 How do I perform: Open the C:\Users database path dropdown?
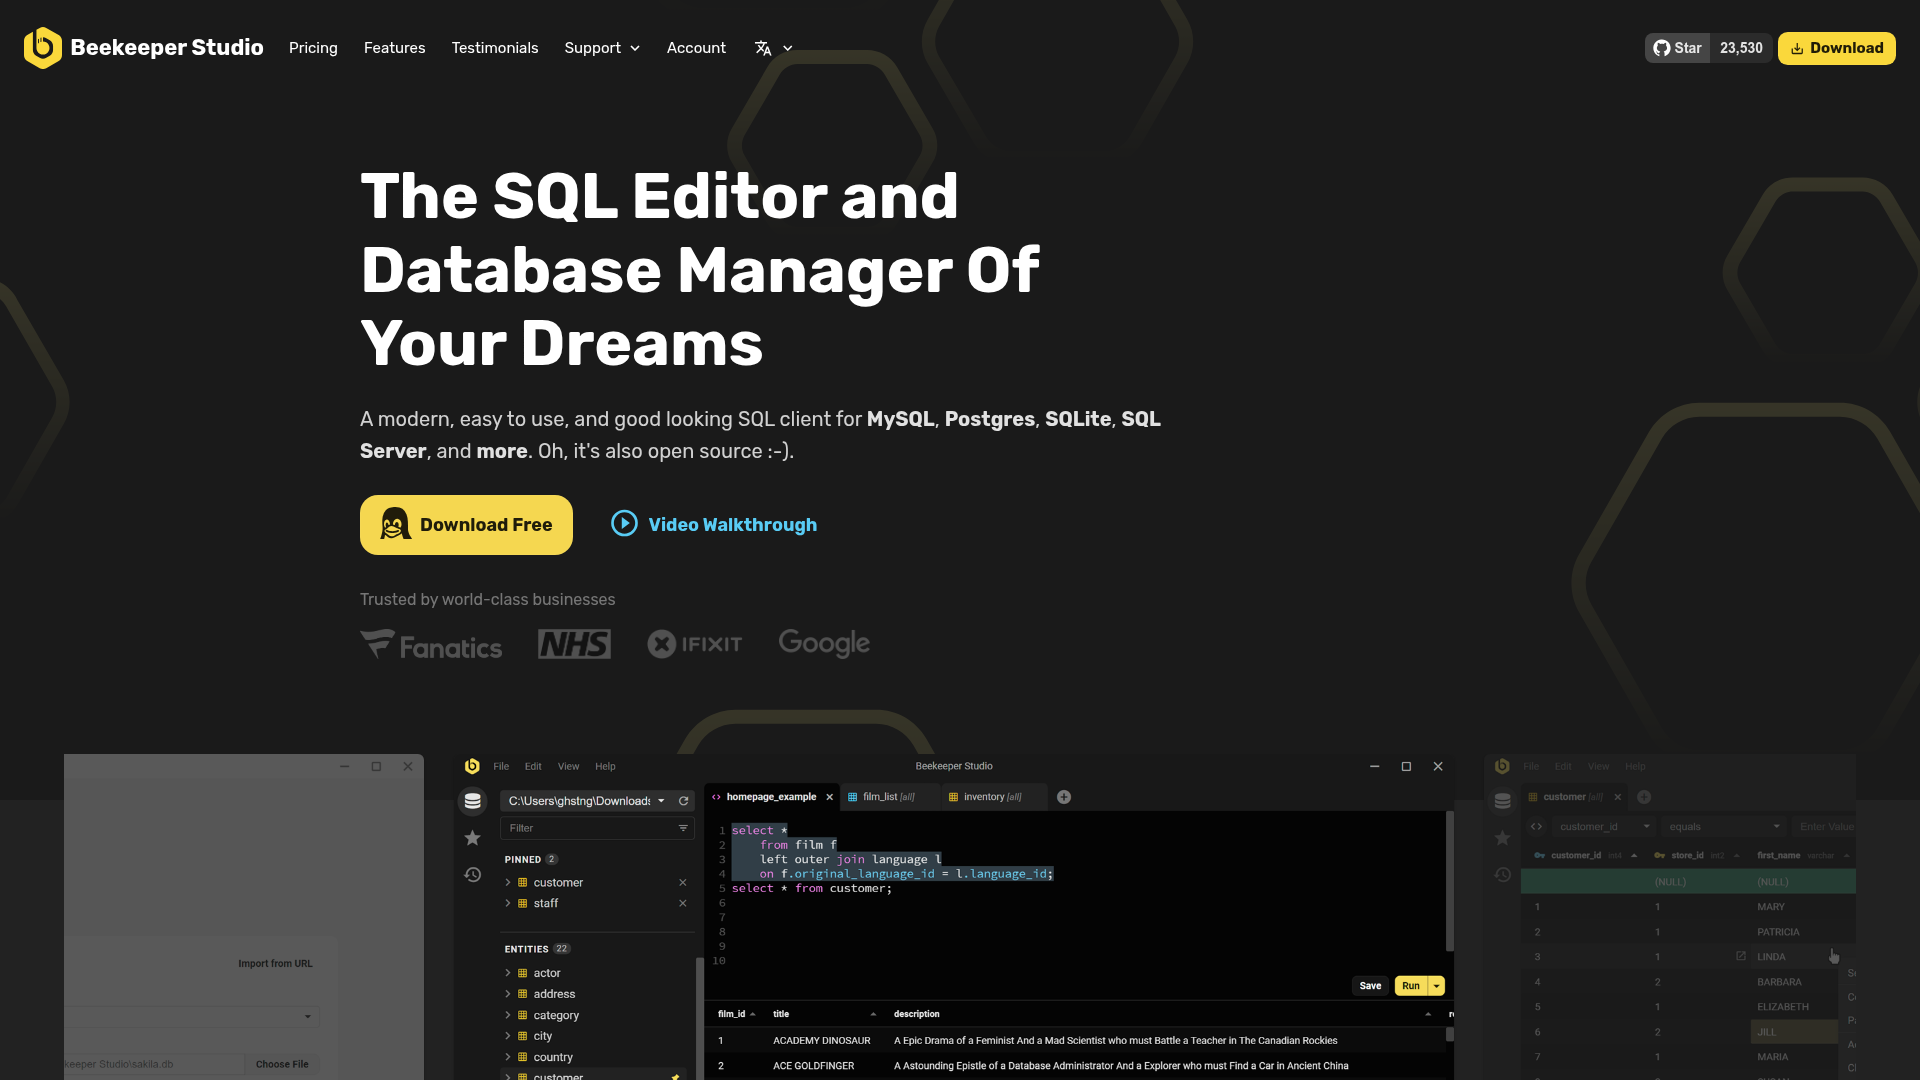click(x=586, y=801)
